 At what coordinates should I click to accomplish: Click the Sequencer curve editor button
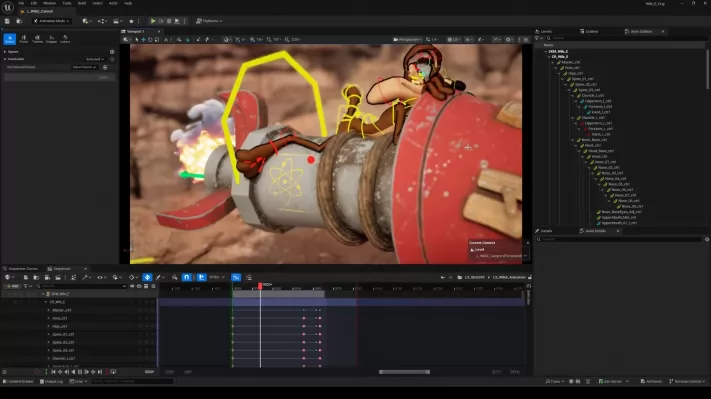(236, 277)
